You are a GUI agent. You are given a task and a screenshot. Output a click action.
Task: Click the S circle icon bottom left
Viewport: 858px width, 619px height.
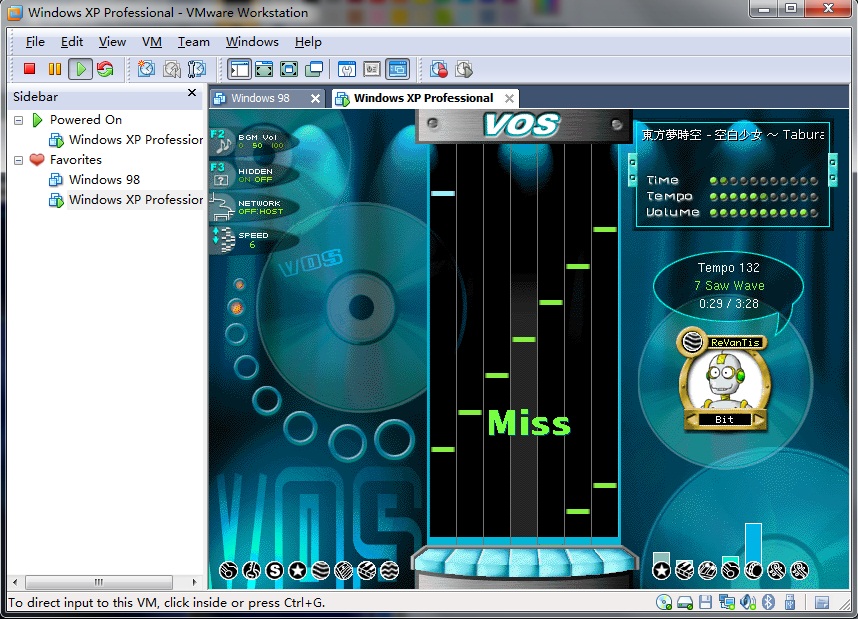(275, 571)
